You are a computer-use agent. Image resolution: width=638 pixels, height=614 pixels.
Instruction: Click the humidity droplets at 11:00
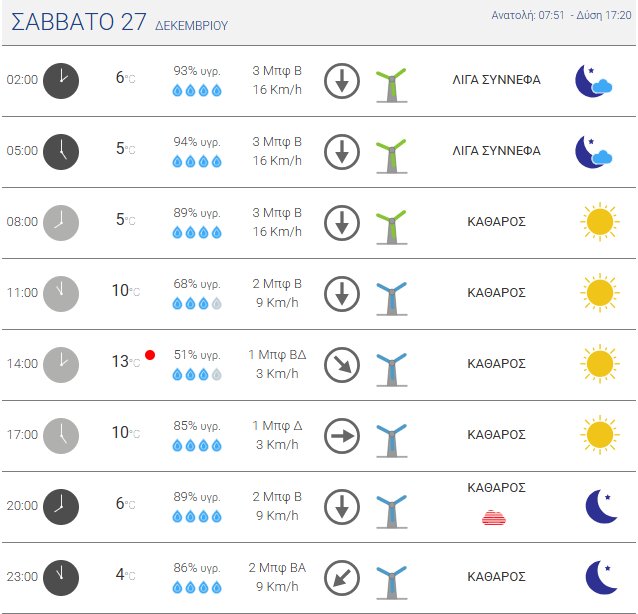(197, 303)
